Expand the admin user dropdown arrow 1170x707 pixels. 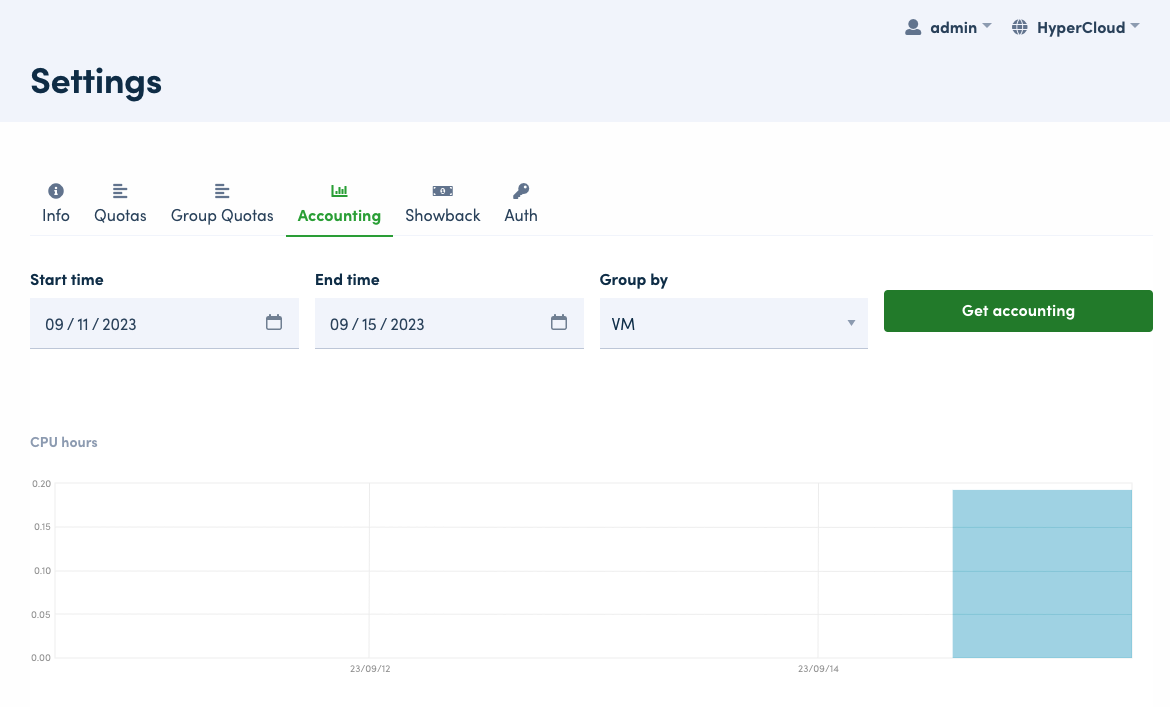click(987, 27)
